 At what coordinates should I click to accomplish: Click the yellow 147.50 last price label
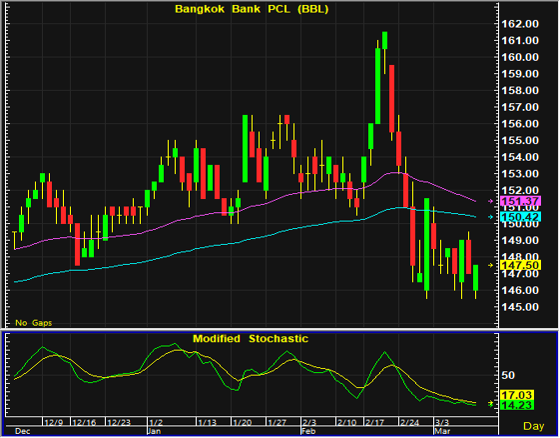[521, 265]
